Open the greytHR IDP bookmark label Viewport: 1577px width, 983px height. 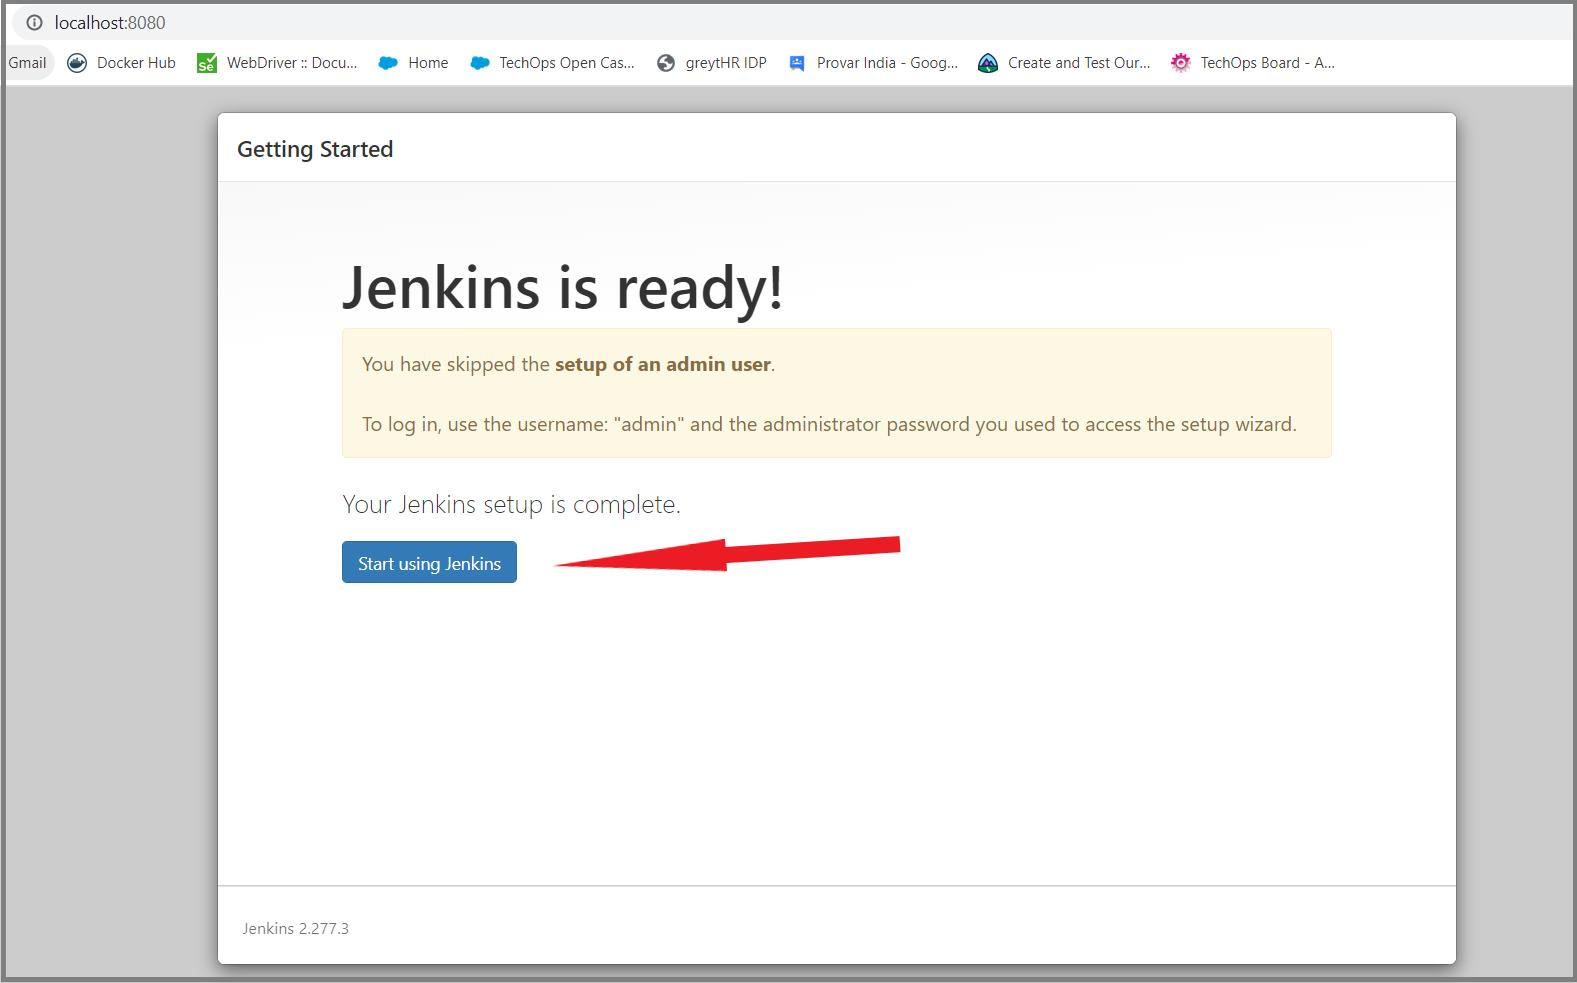pos(726,62)
